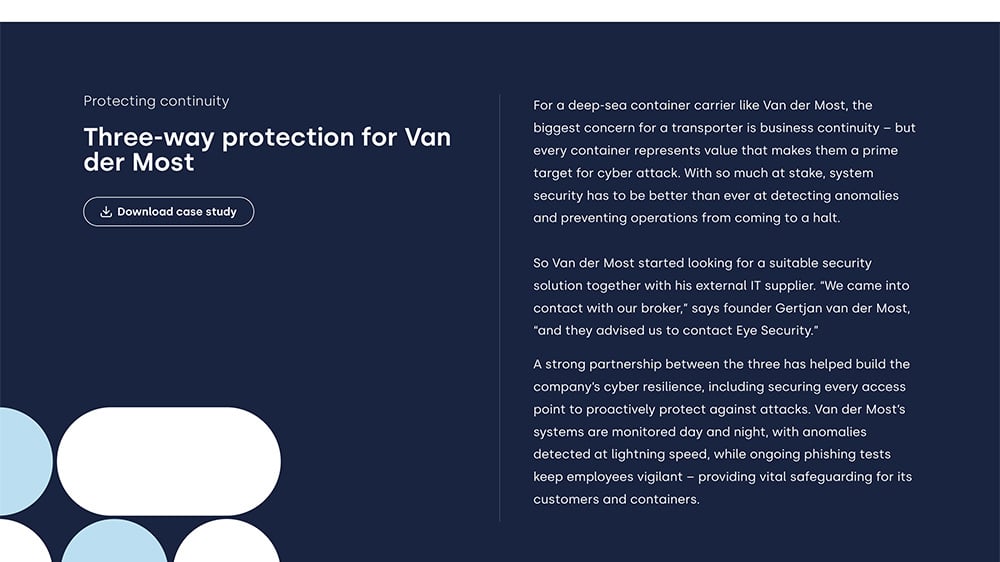1000x562 pixels.
Task: Click the large white pill-shaped graphic
Action: tap(168, 461)
